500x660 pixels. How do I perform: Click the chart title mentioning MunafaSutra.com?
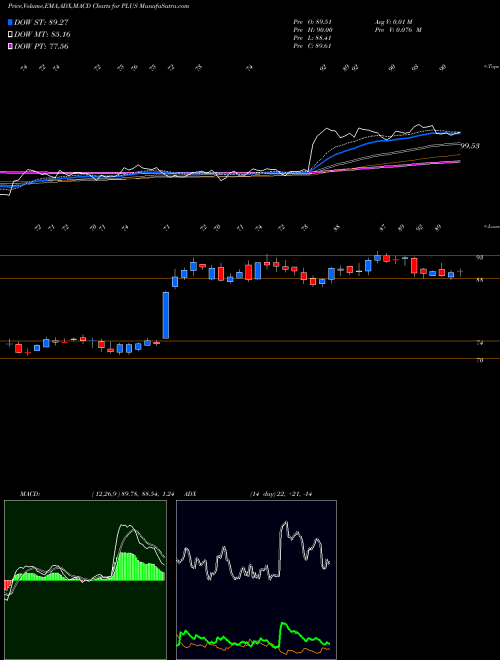(x=98, y=6)
